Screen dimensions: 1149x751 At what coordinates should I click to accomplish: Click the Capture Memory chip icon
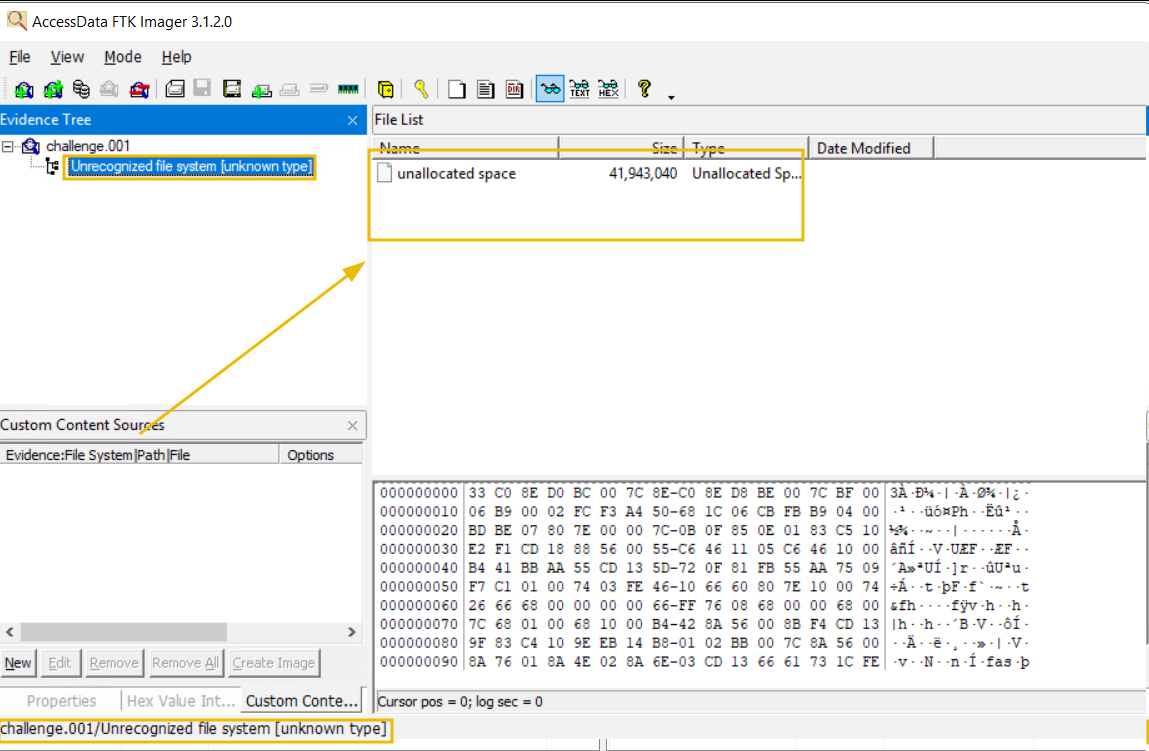(347, 89)
